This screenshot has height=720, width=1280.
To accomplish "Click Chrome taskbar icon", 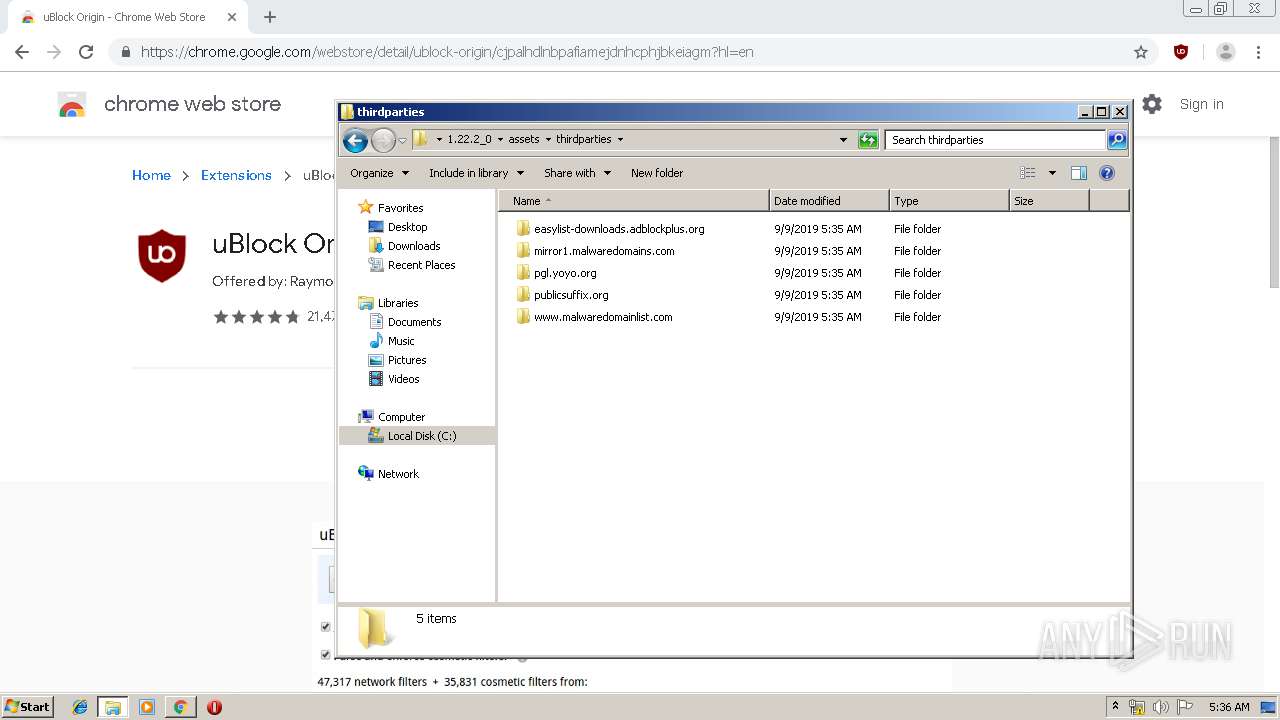I will (x=180, y=707).
